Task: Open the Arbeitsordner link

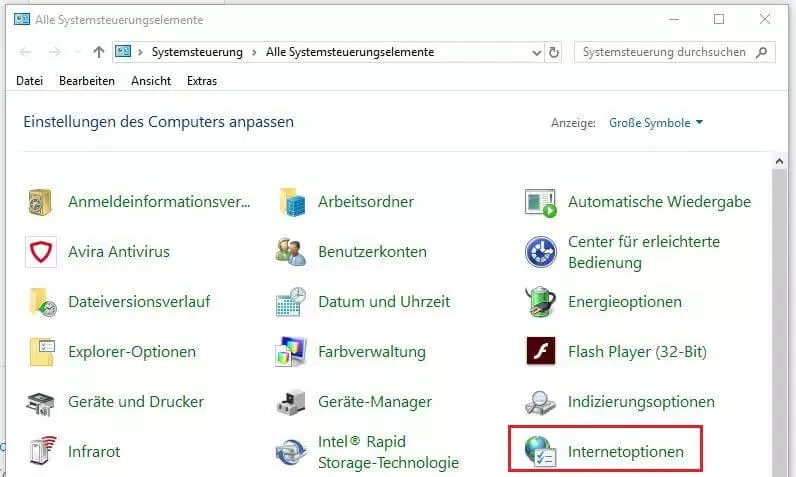Action: click(366, 201)
